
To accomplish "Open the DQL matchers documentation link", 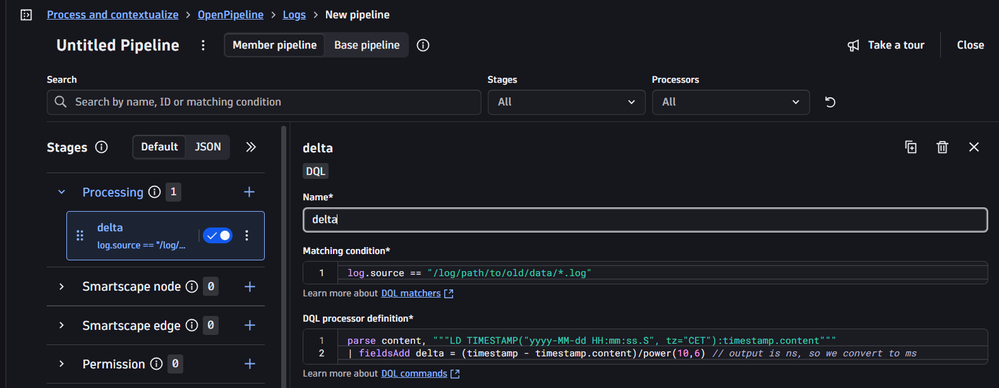I will [417, 294].
